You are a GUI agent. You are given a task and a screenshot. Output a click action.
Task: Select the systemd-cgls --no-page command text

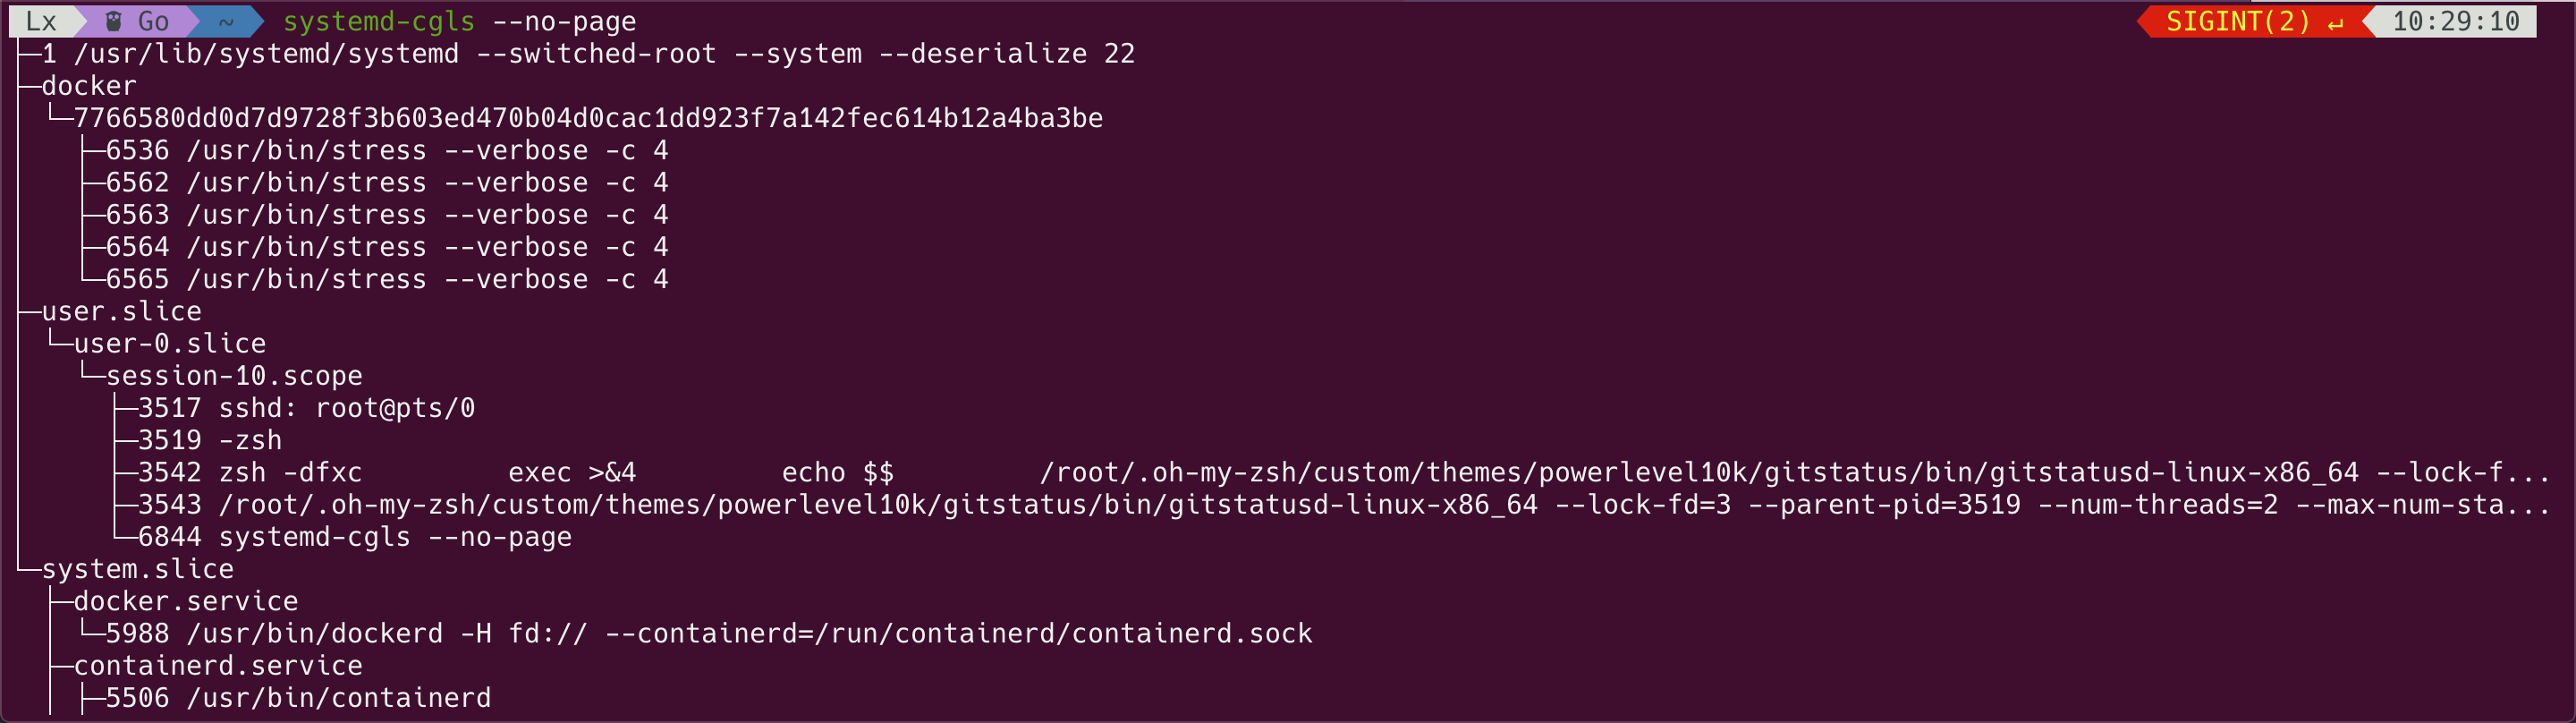(x=459, y=21)
